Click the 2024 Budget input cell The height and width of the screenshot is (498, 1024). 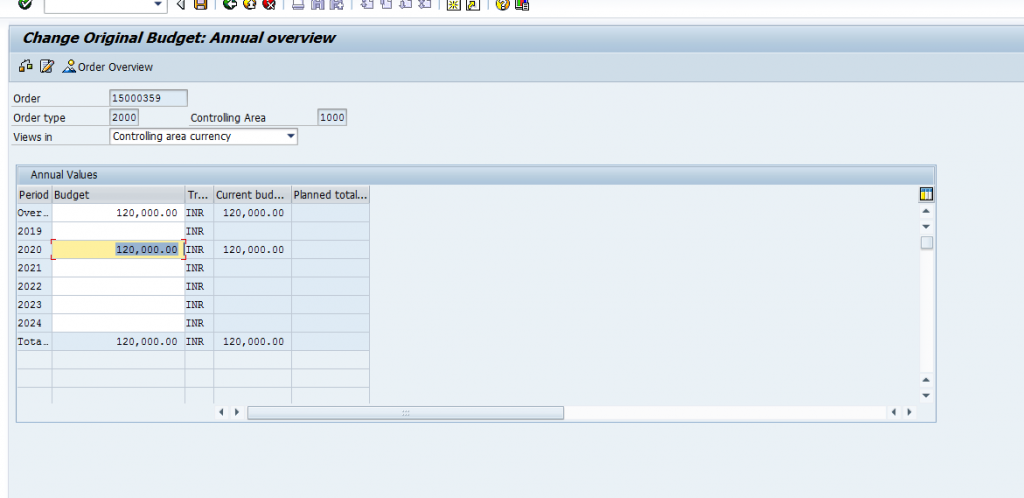[118, 322]
